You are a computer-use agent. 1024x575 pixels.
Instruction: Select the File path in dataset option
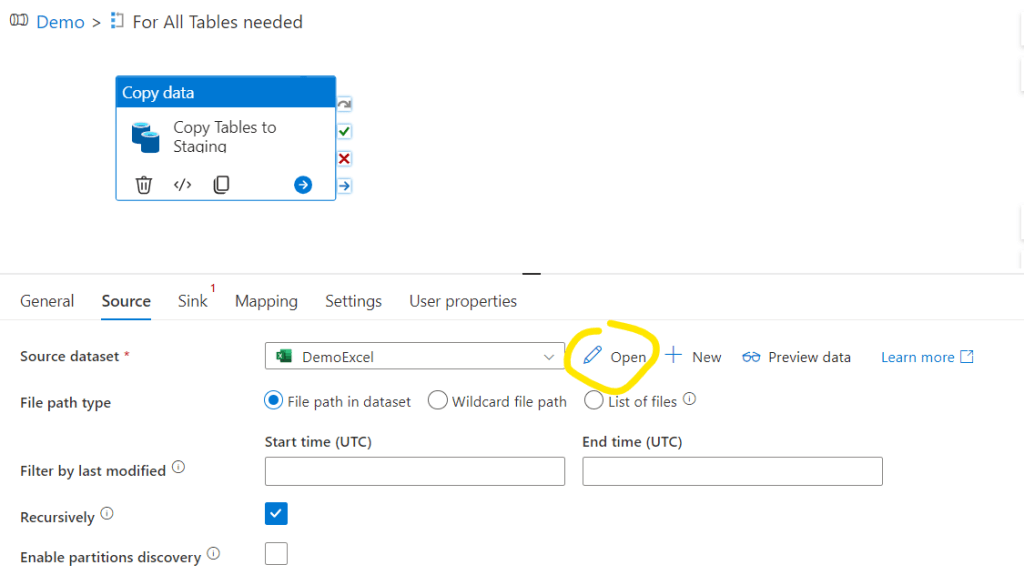pos(273,401)
